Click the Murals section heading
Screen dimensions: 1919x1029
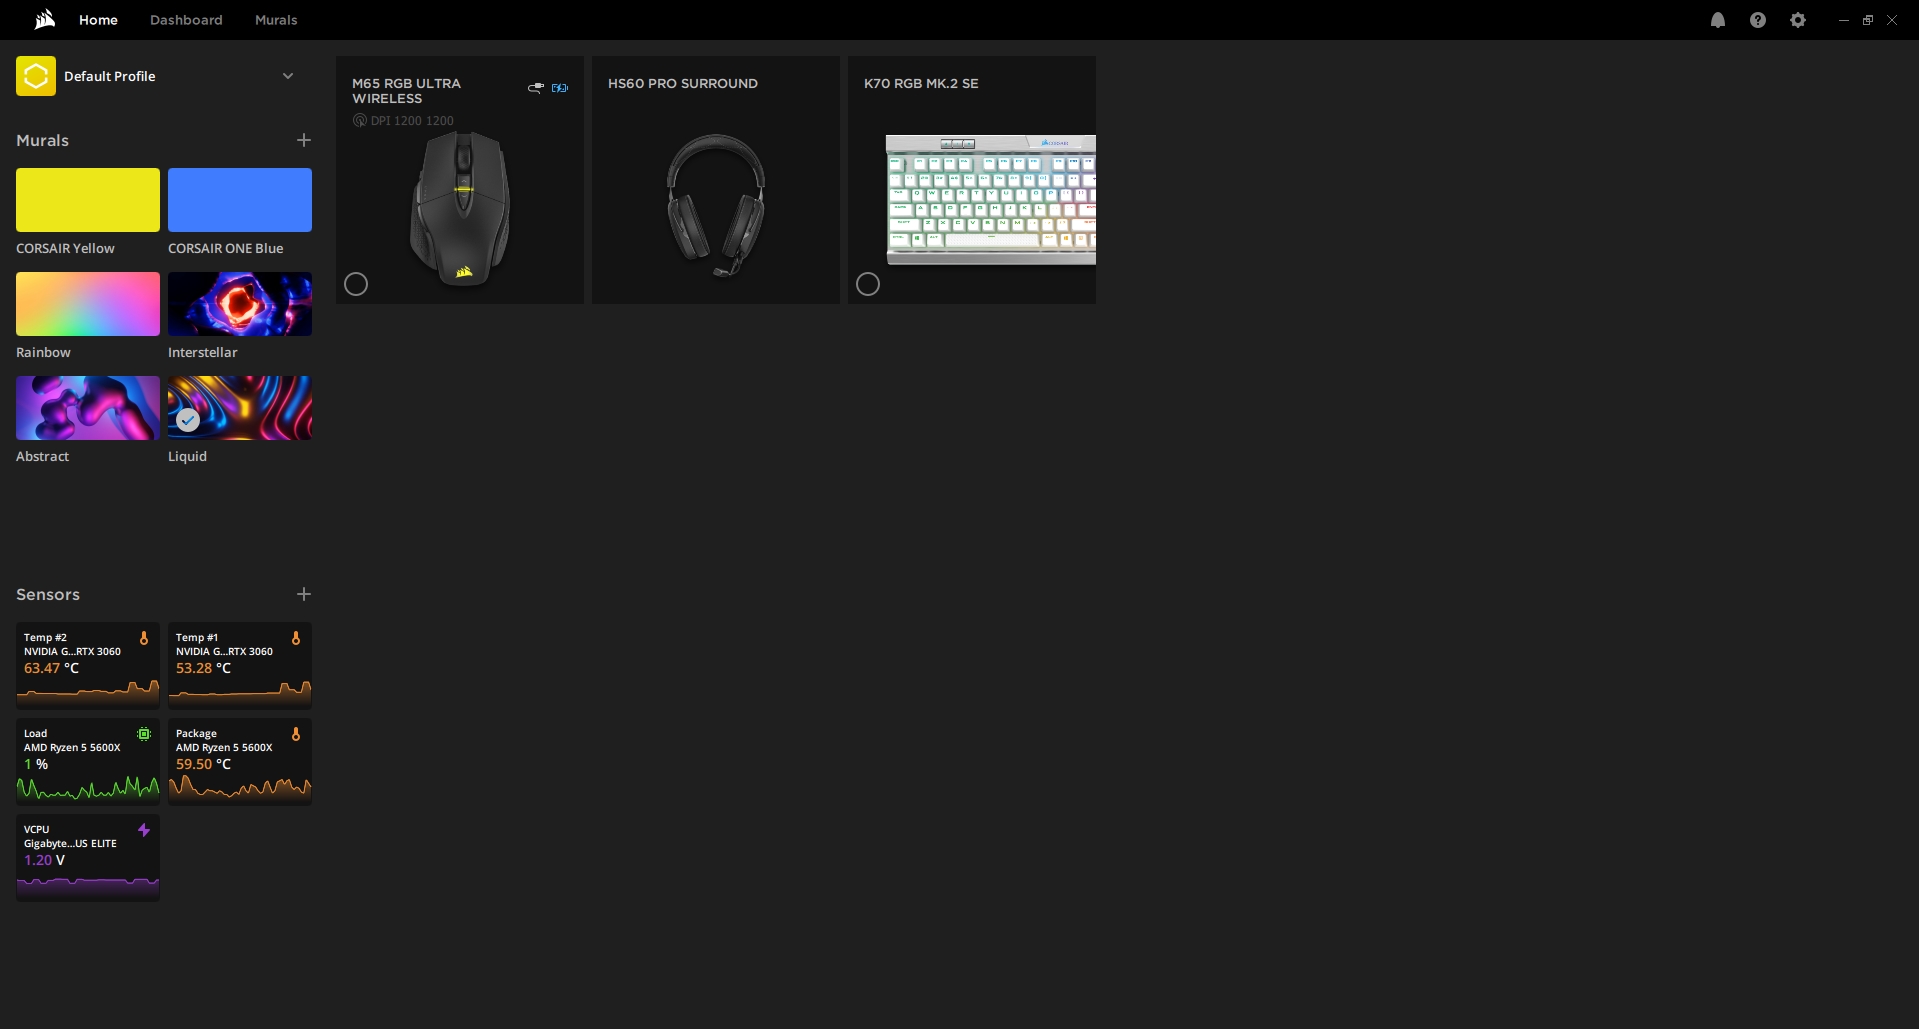[42, 140]
